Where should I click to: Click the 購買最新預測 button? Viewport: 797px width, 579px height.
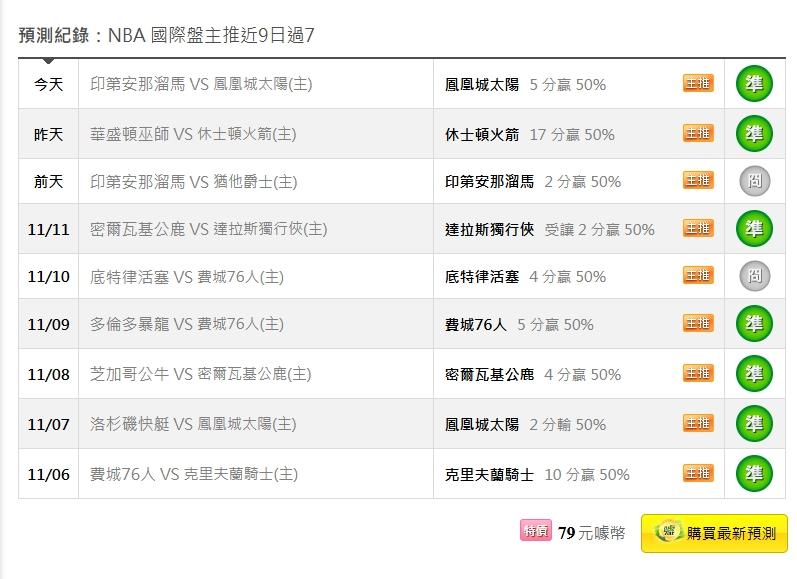coord(714,533)
